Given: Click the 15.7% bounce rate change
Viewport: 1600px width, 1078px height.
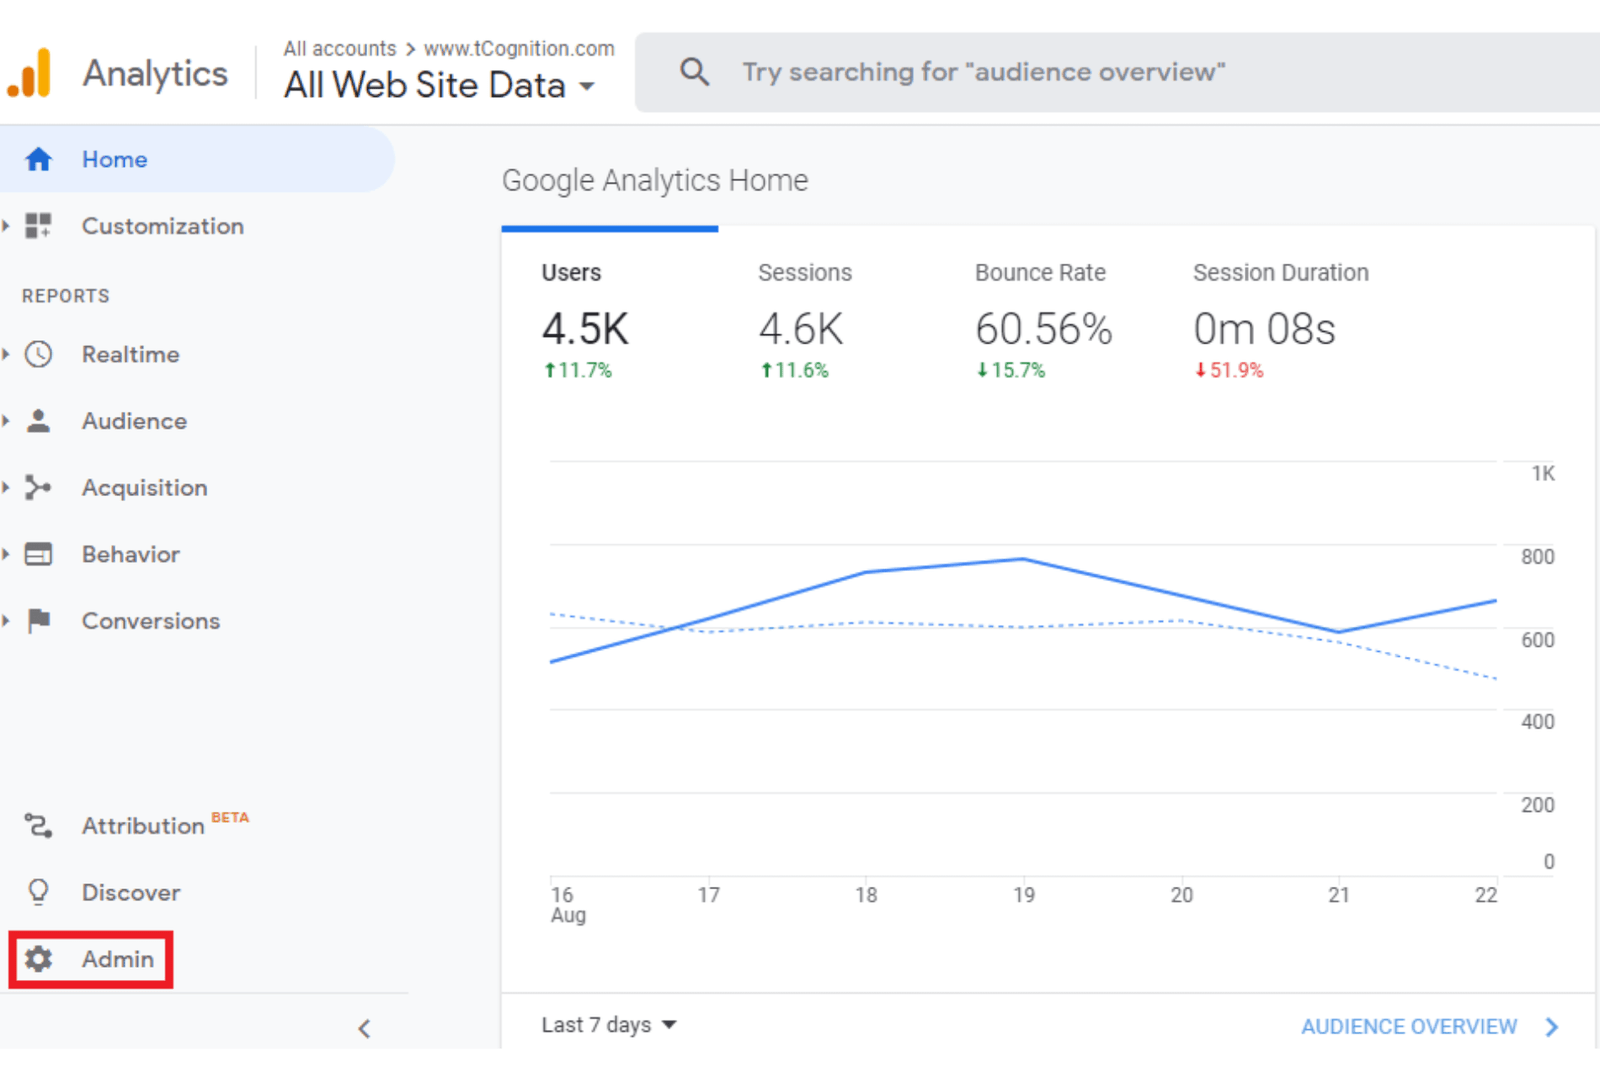Looking at the screenshot, I should click(1011, 370).
